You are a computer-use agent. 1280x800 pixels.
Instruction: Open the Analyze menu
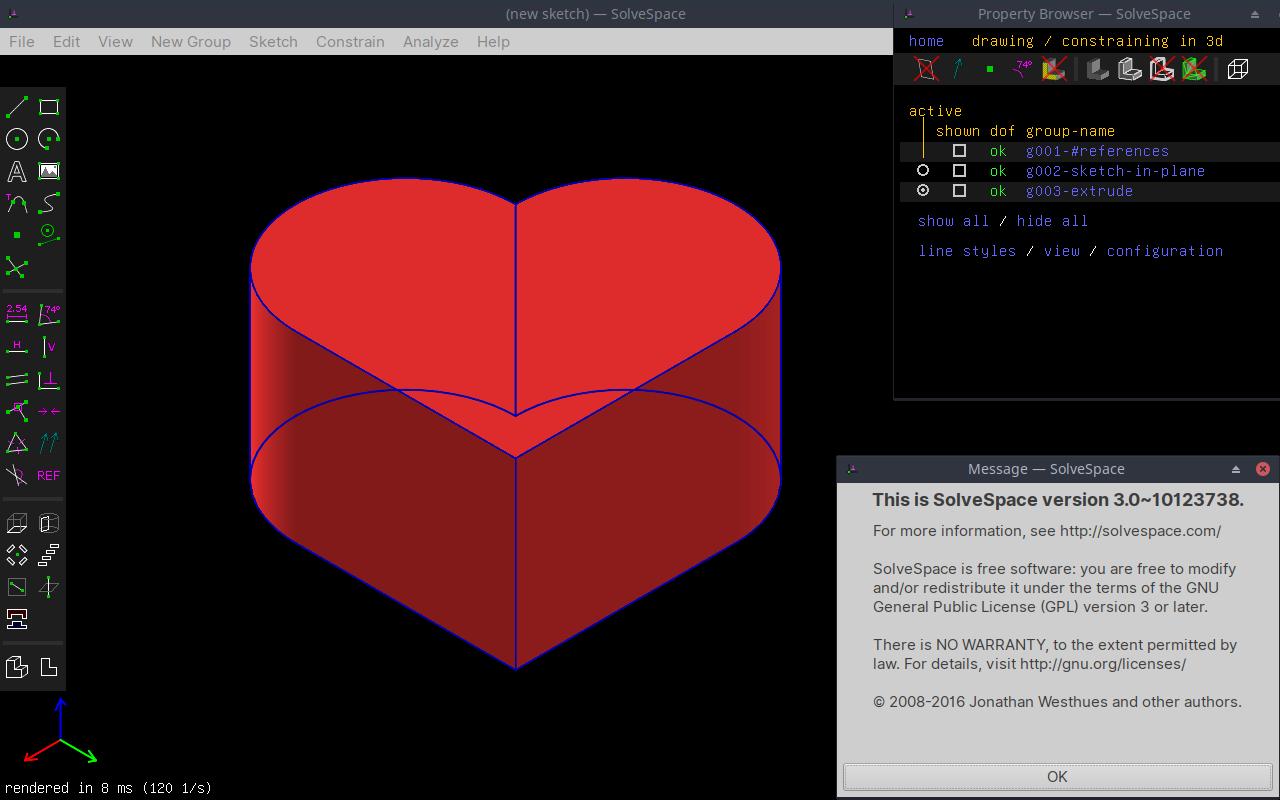point(431,42)
